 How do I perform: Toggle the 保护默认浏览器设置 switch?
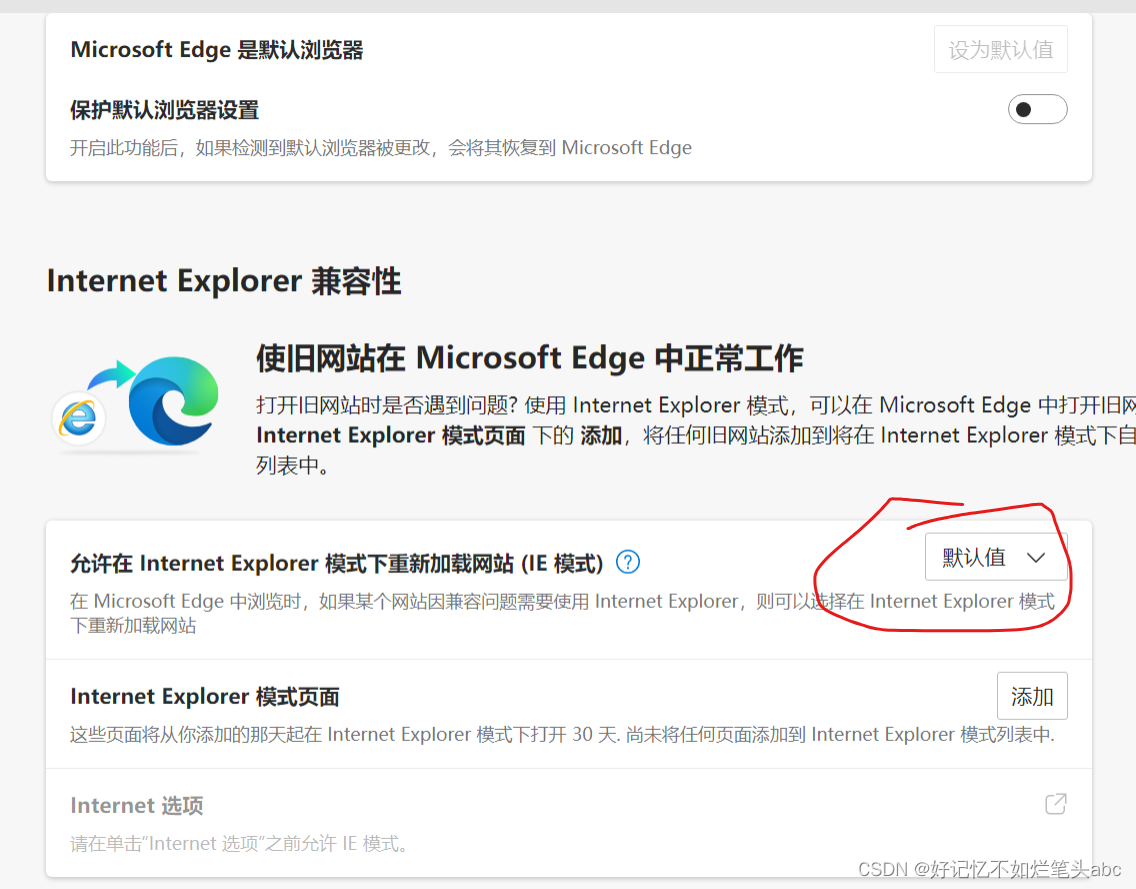pyautogui.click(x=1037, y=109)
